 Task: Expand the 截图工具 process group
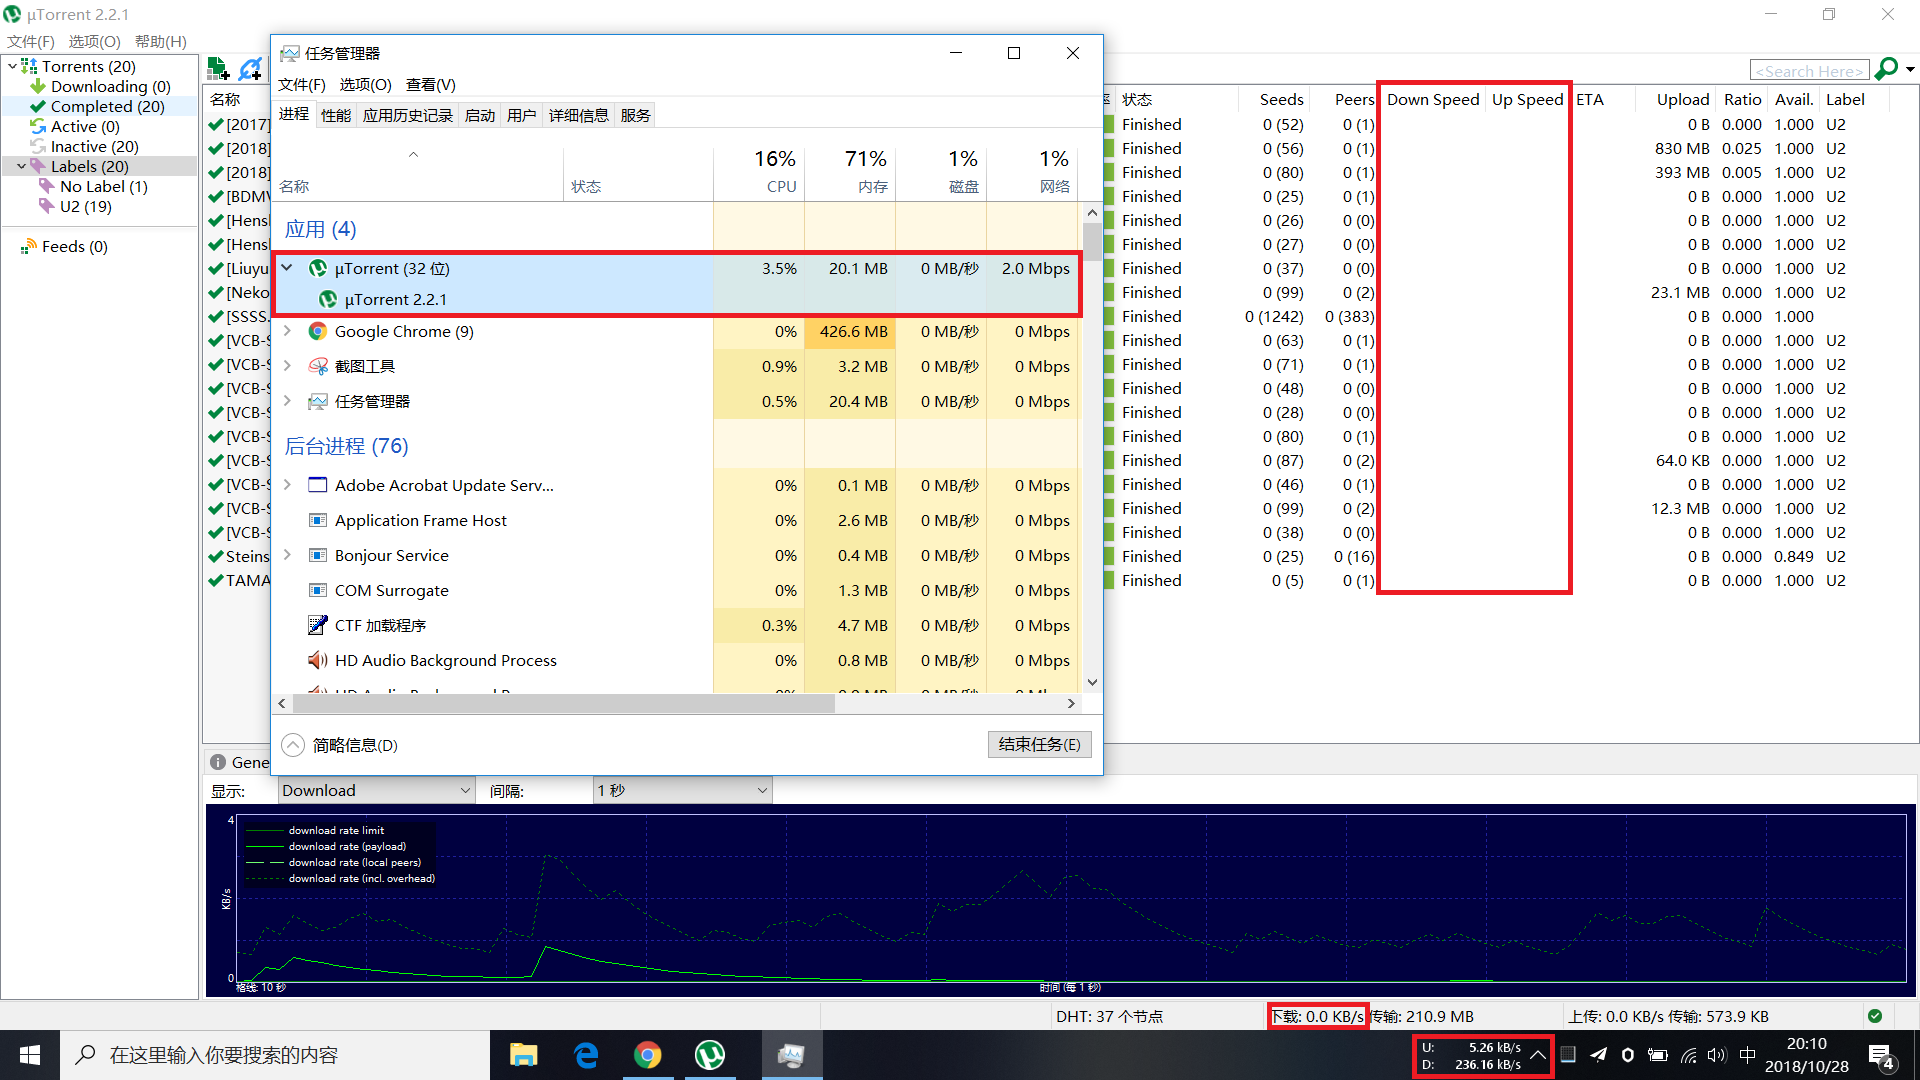tap(287, 366)
